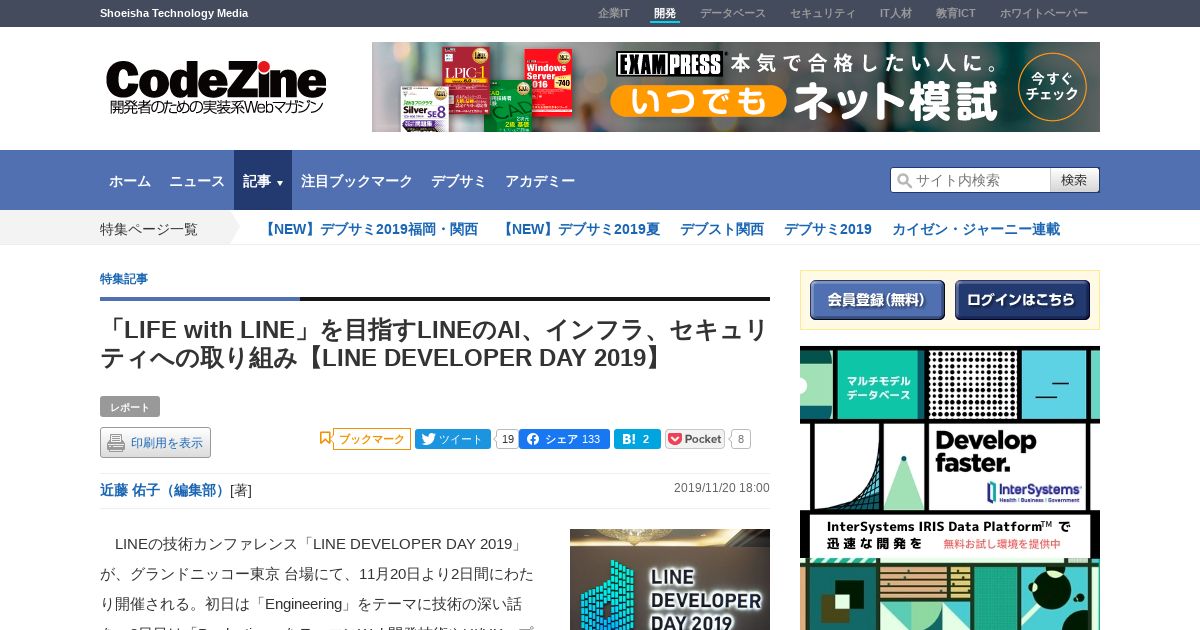Switch to データベース top tab
This screenshot has height=630, width=1200.
[x=733, y=13]
